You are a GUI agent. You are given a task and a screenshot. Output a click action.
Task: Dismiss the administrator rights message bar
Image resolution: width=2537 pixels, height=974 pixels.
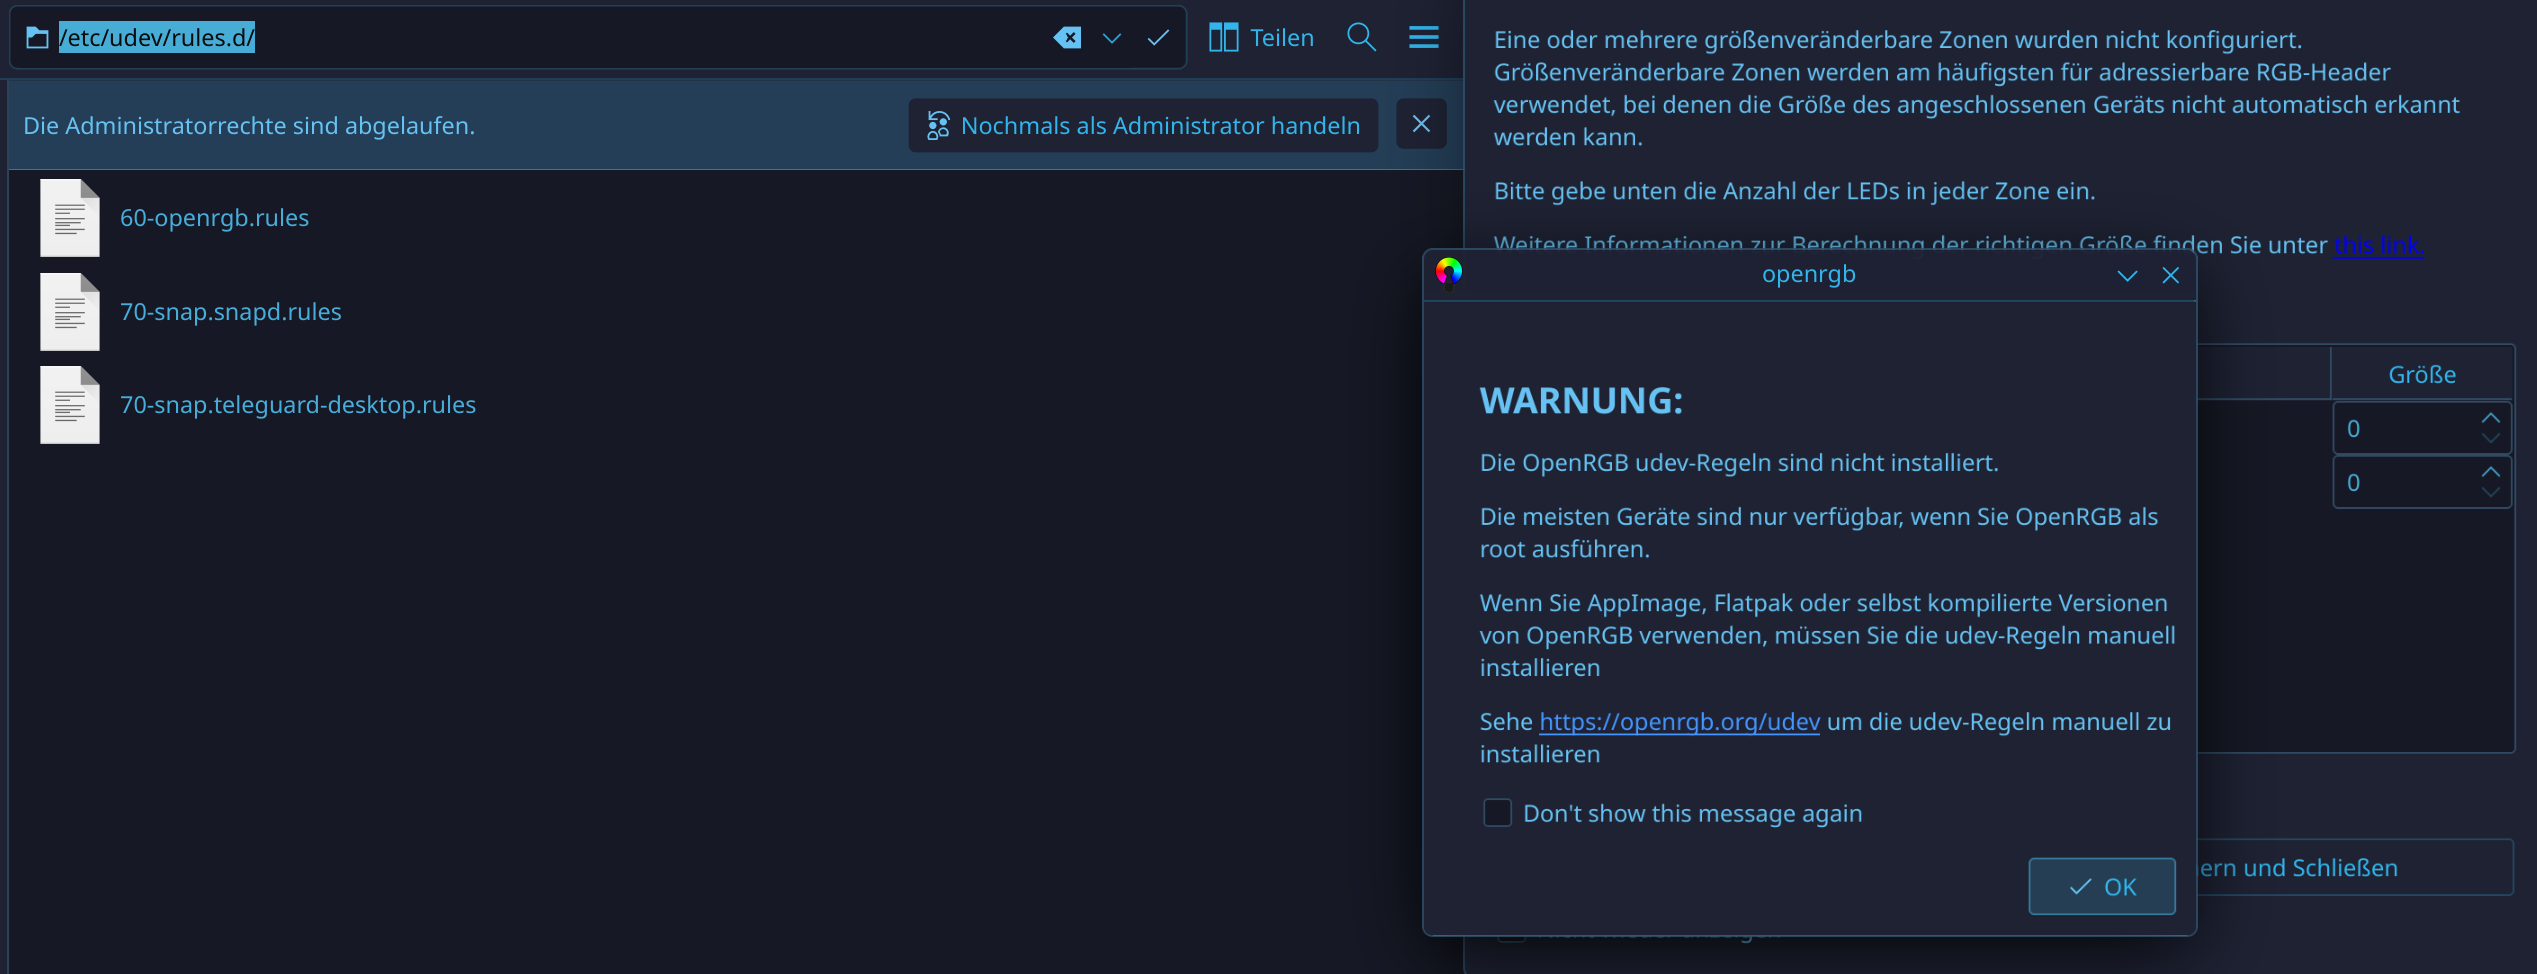click(1421, 124)
